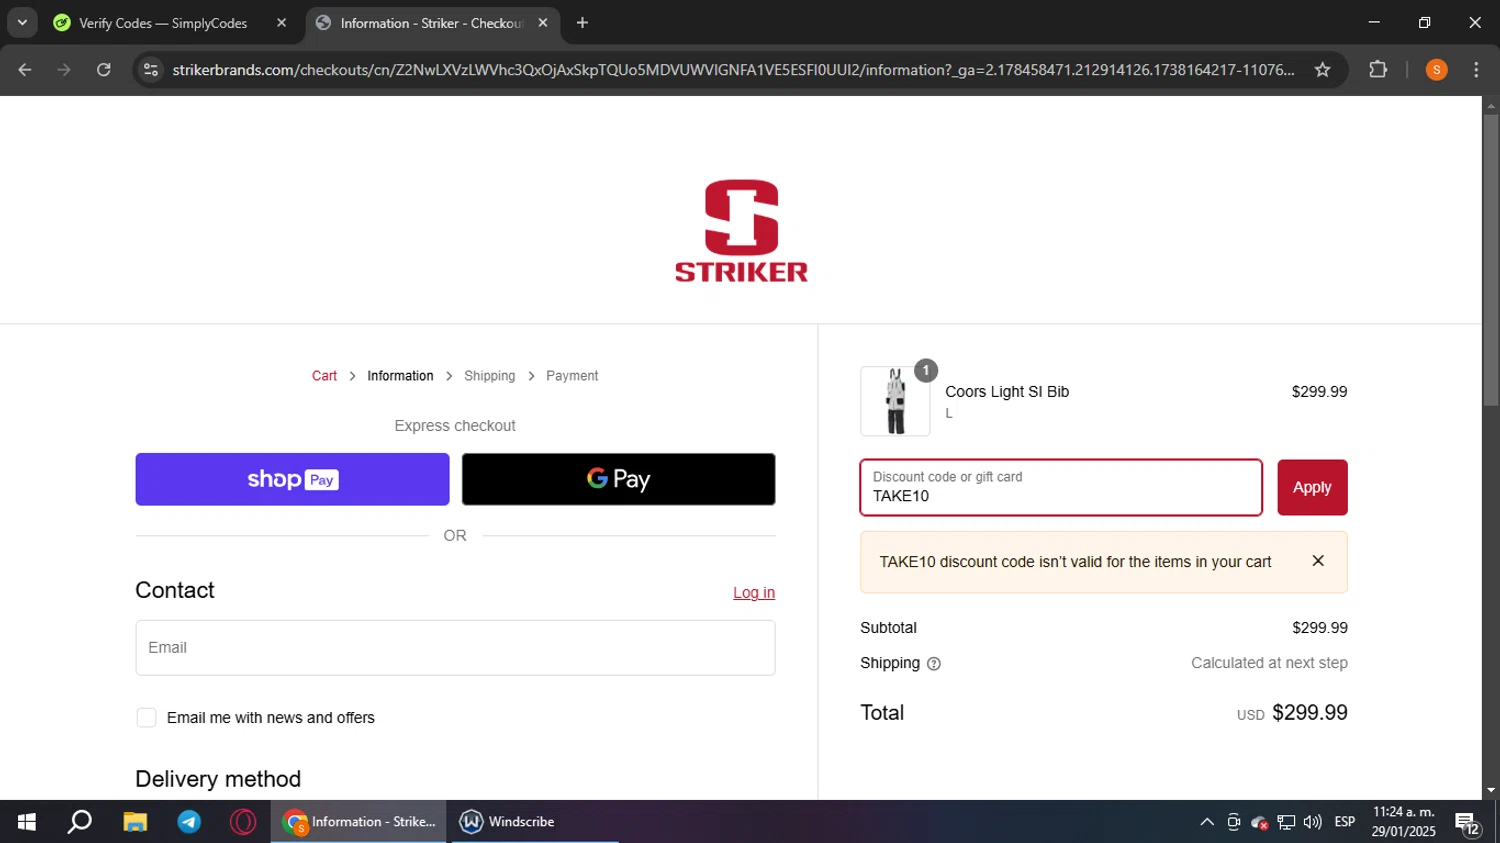
Task: Open Opera browser from the taskbar
Action: 243,822
